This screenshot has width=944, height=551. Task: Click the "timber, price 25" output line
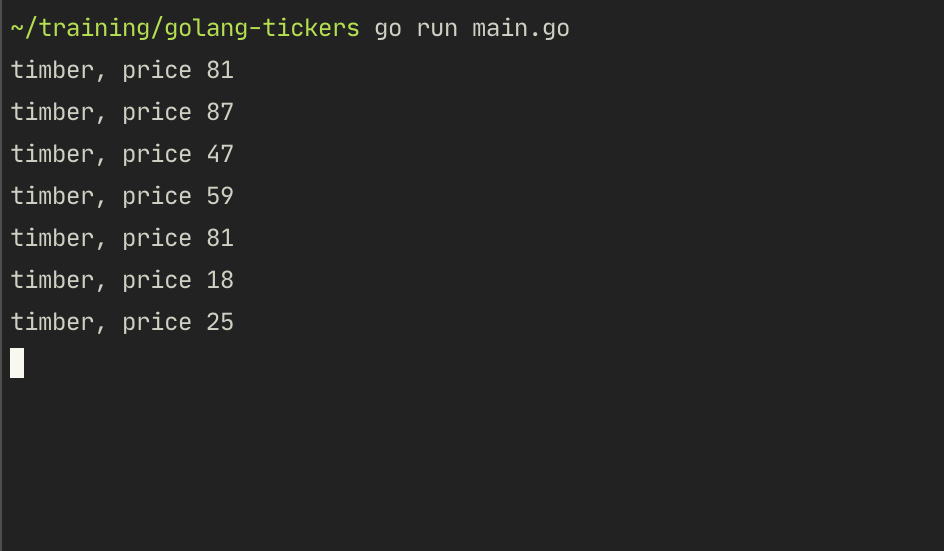[122, 322]
